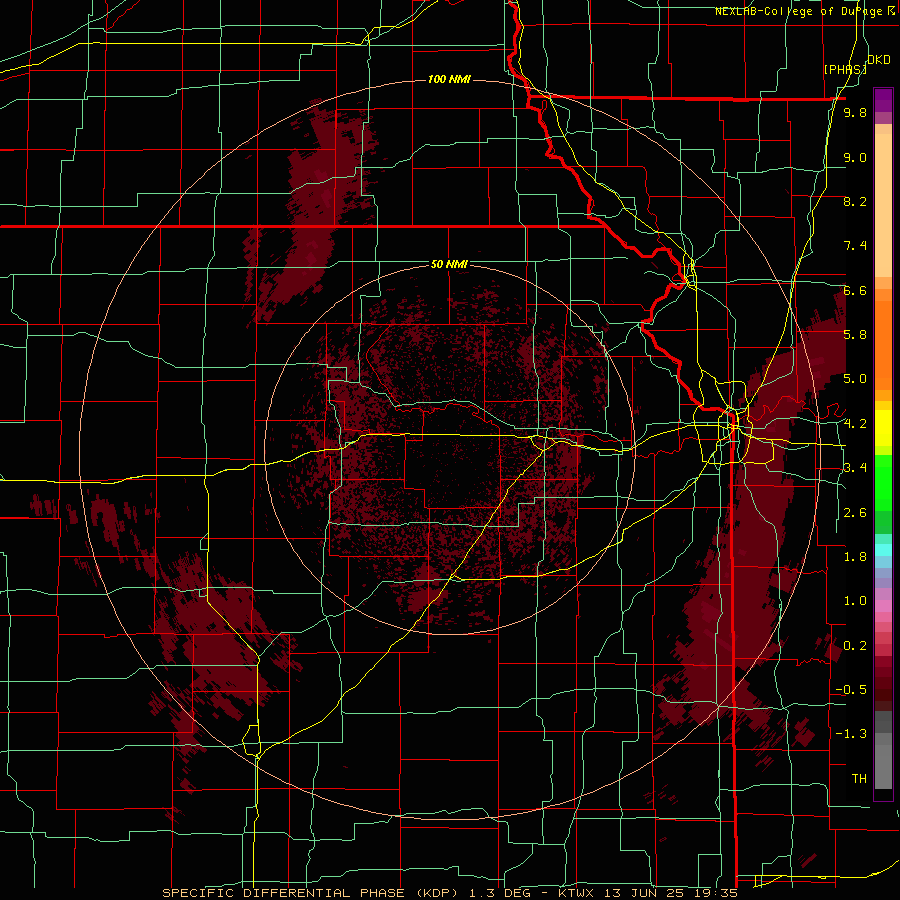The image size is (900, 900).
Task: Click the 7.4 value on the color scale
Action: point(855,246)
